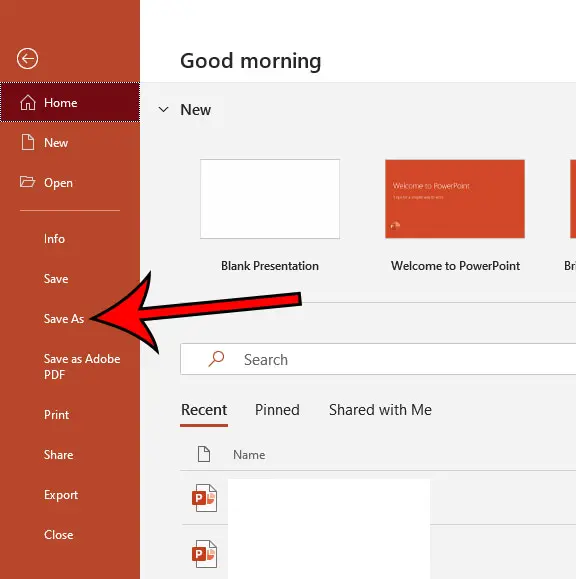This screenshot has width=576, height=579.
Task: Click the first recent PowerPoint file icon
Action: point(204,498)
